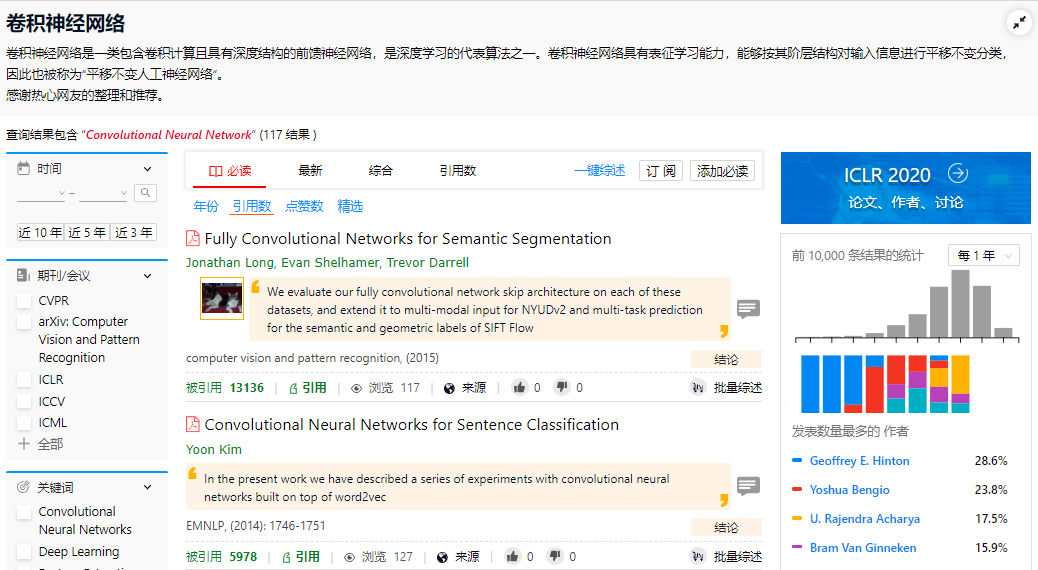Screen dimensions: 1038x570
Task: Click the view eye icon for first paper
Action: pos(356,389)
